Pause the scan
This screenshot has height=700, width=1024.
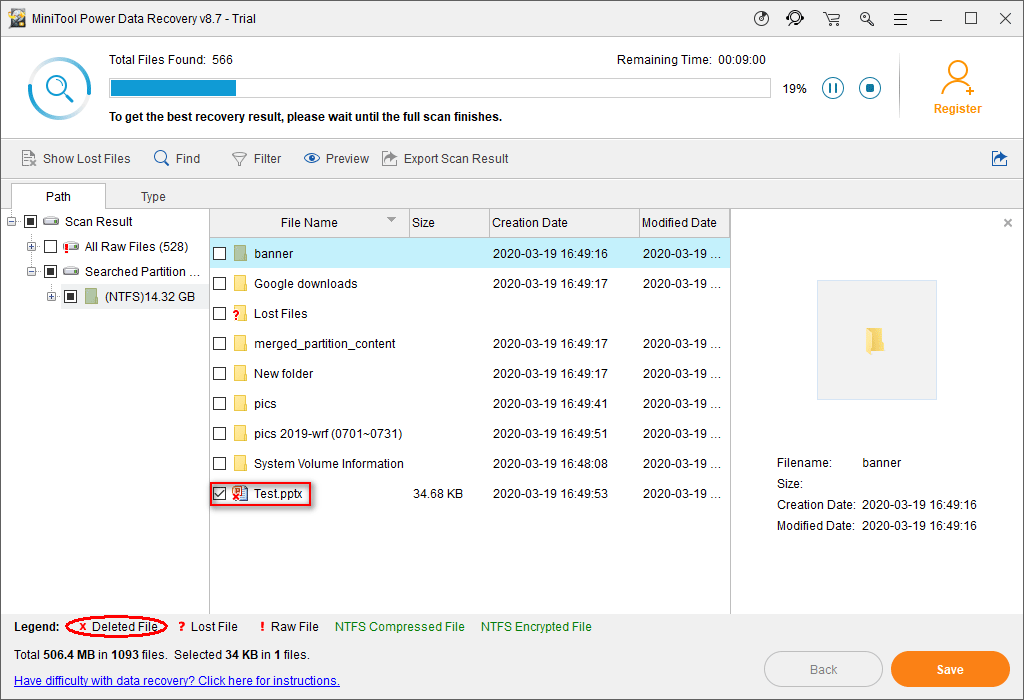tap(833, 88)
